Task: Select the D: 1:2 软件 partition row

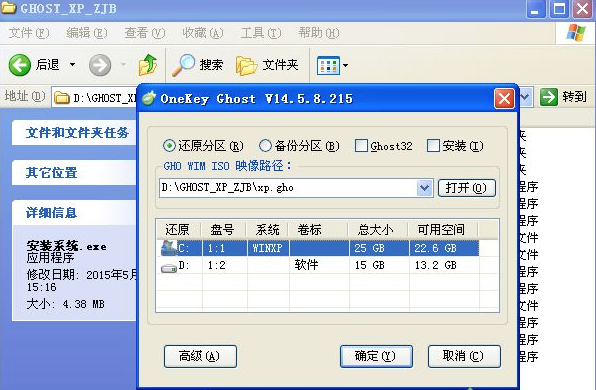Action: tap(319, 265)
